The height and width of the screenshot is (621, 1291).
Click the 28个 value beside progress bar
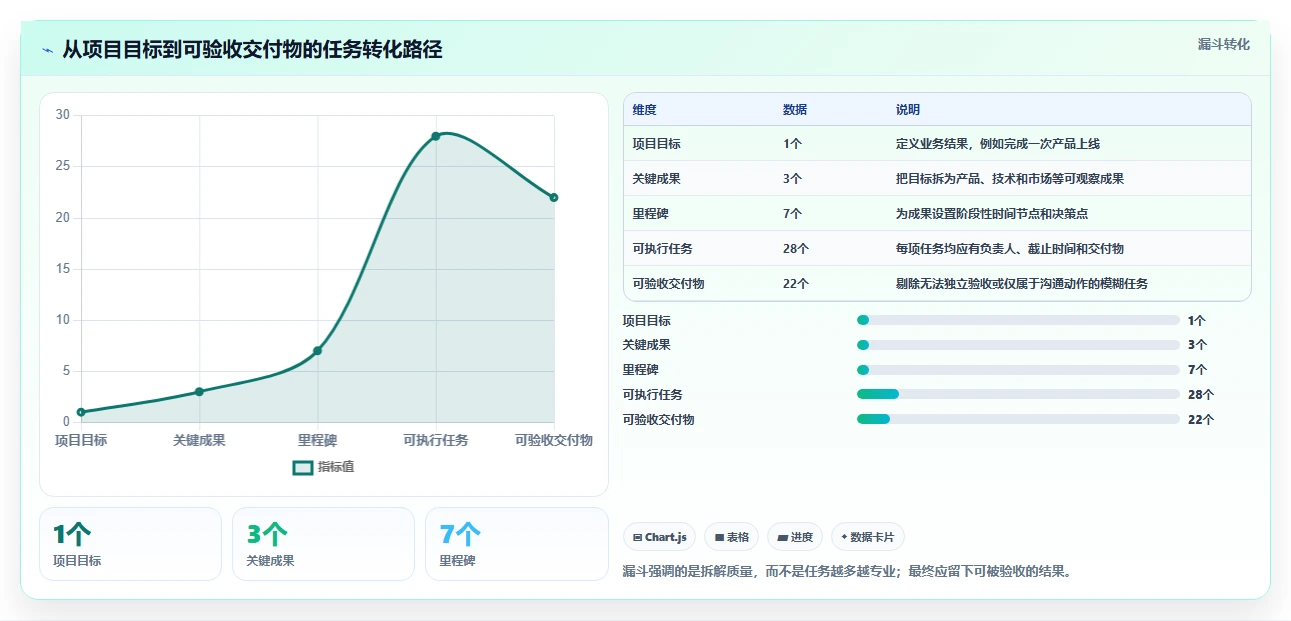click(x=1201, y=395)
